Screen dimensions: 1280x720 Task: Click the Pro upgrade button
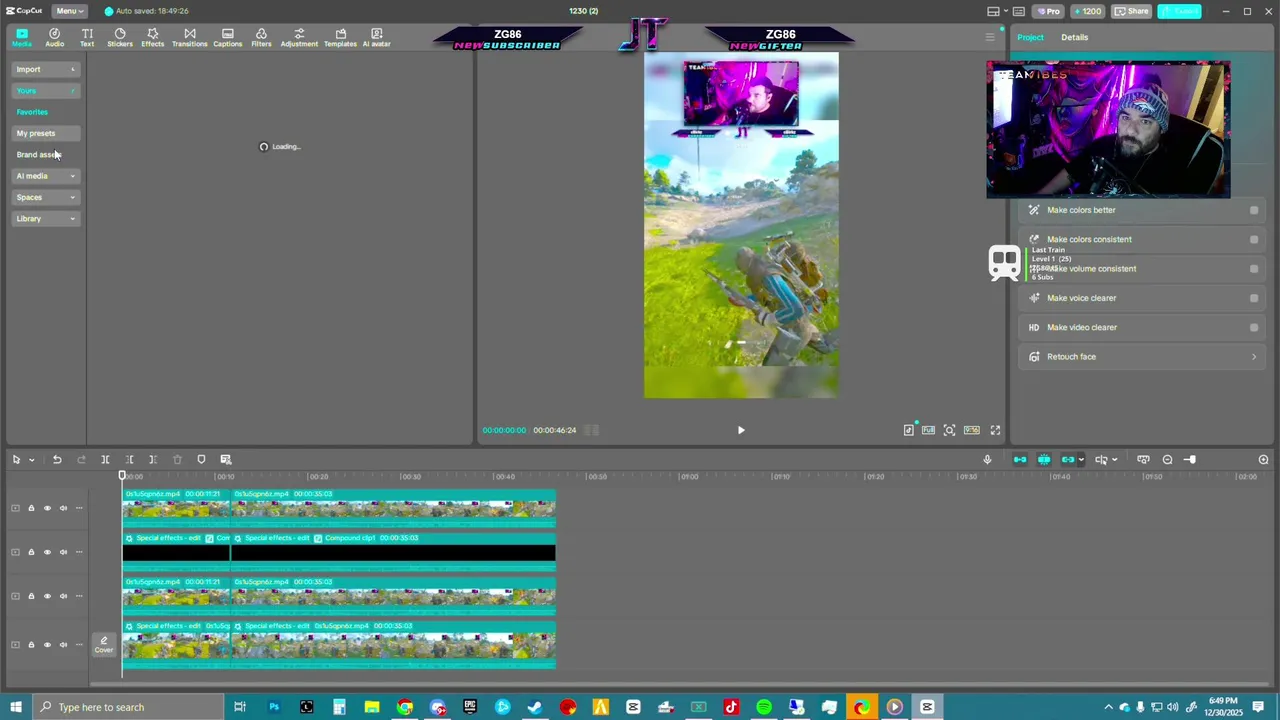coord(1048,11)
